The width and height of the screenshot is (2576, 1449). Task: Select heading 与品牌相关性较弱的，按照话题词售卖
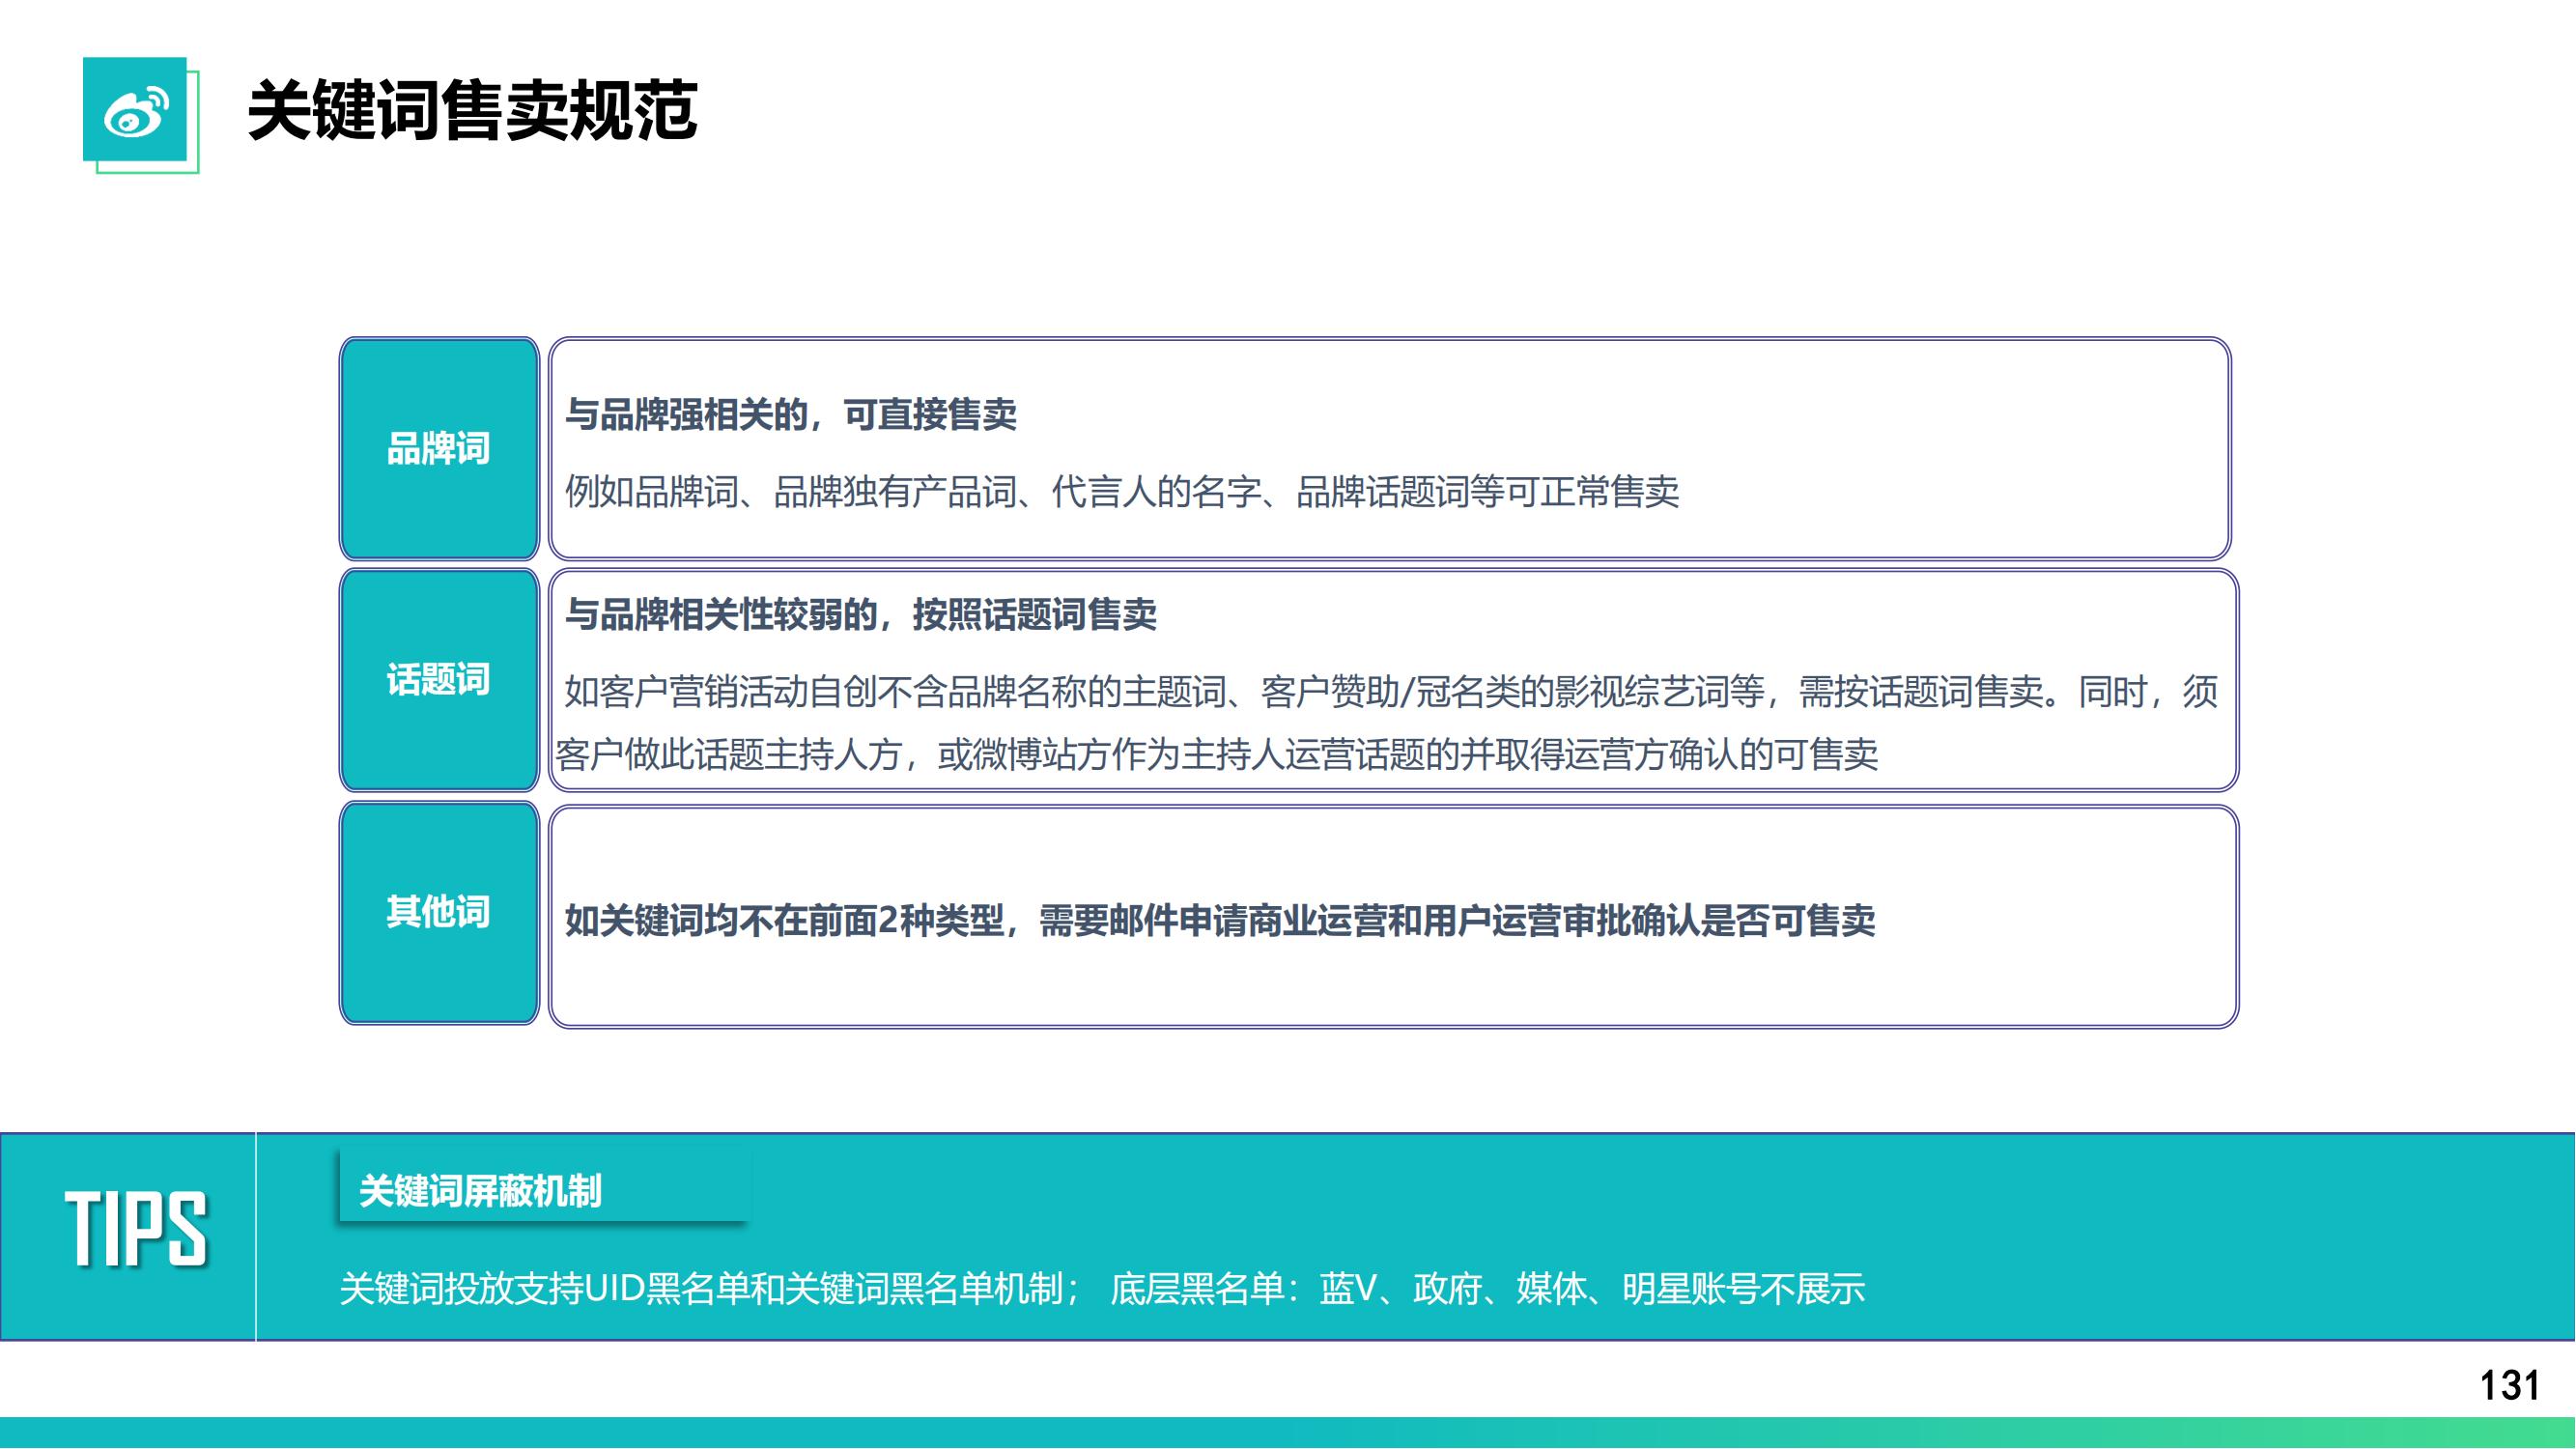coord(861,614)
